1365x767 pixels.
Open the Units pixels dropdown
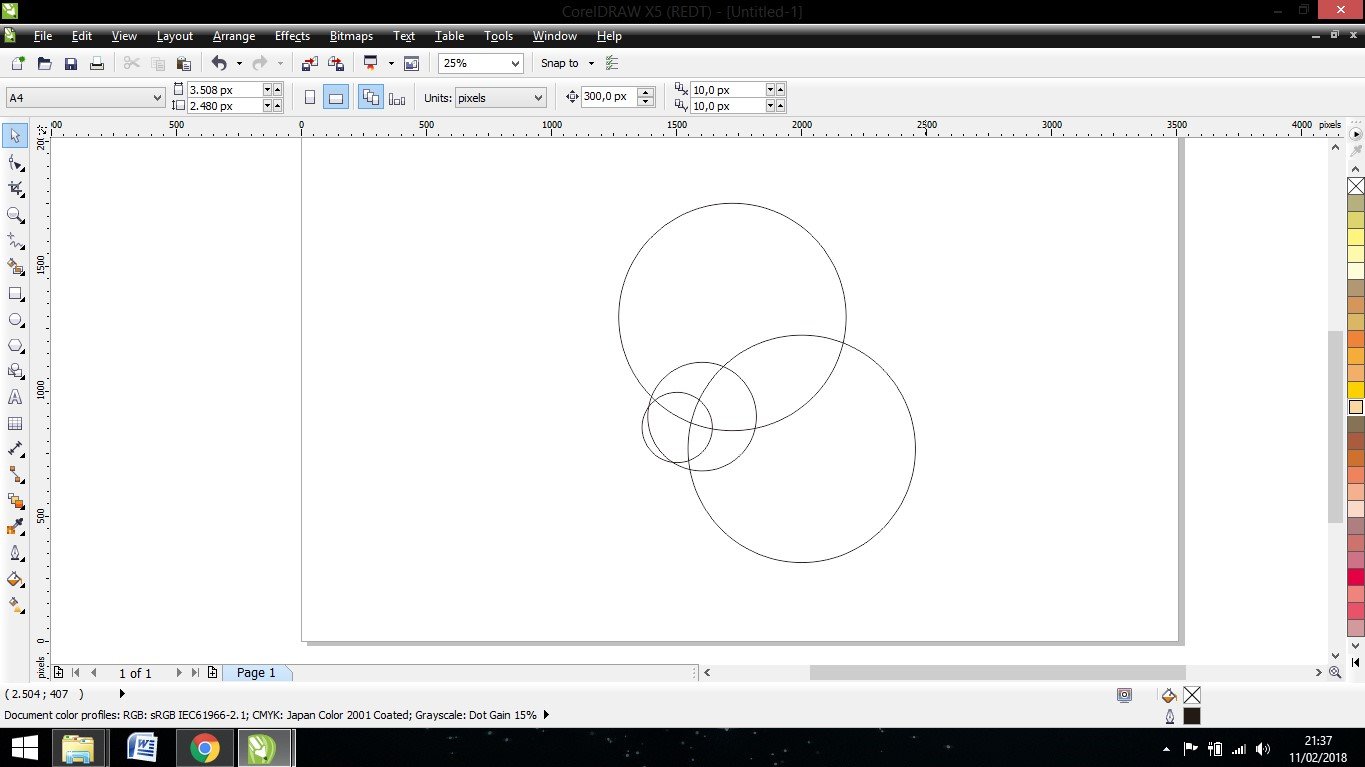538,97
